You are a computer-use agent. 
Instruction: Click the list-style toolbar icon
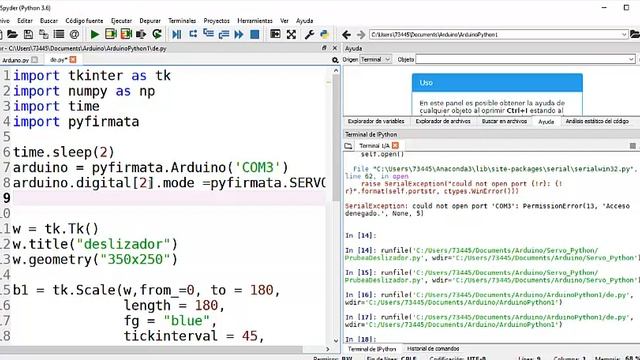[59, 34]
